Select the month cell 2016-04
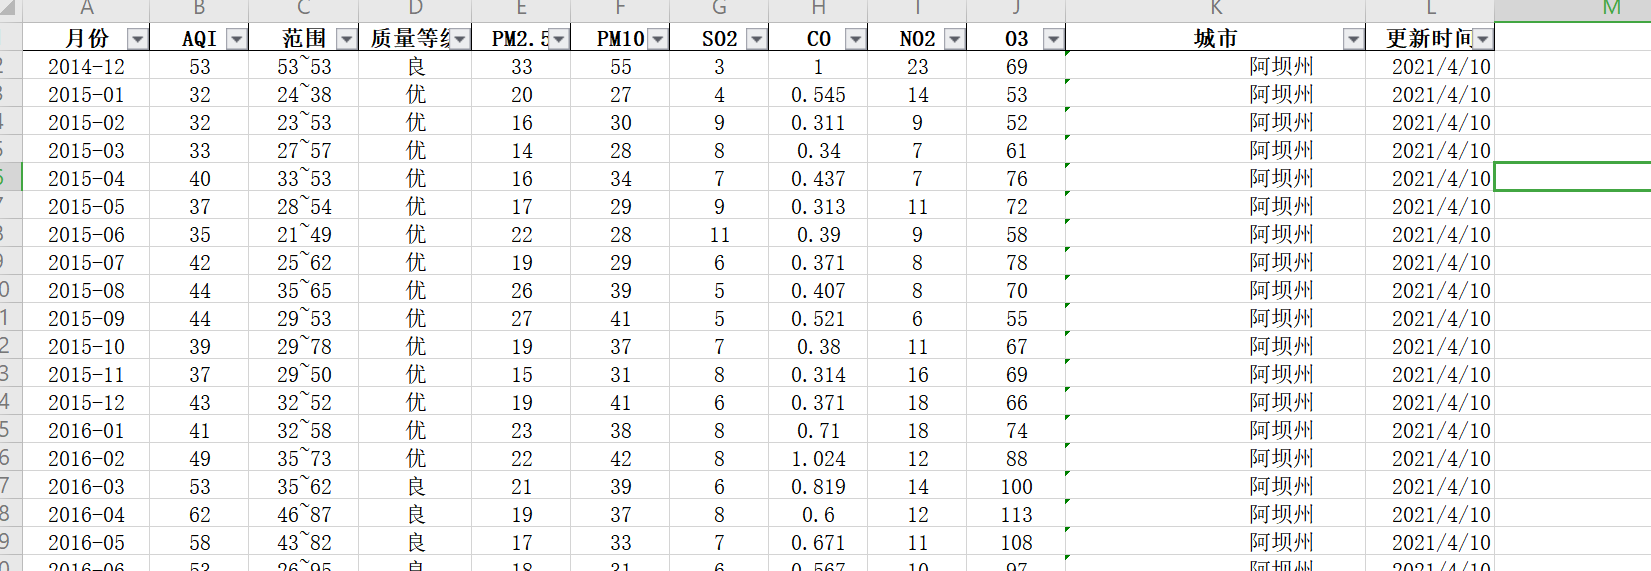This screenshot has width=1651, height=571. click(87, 515)
